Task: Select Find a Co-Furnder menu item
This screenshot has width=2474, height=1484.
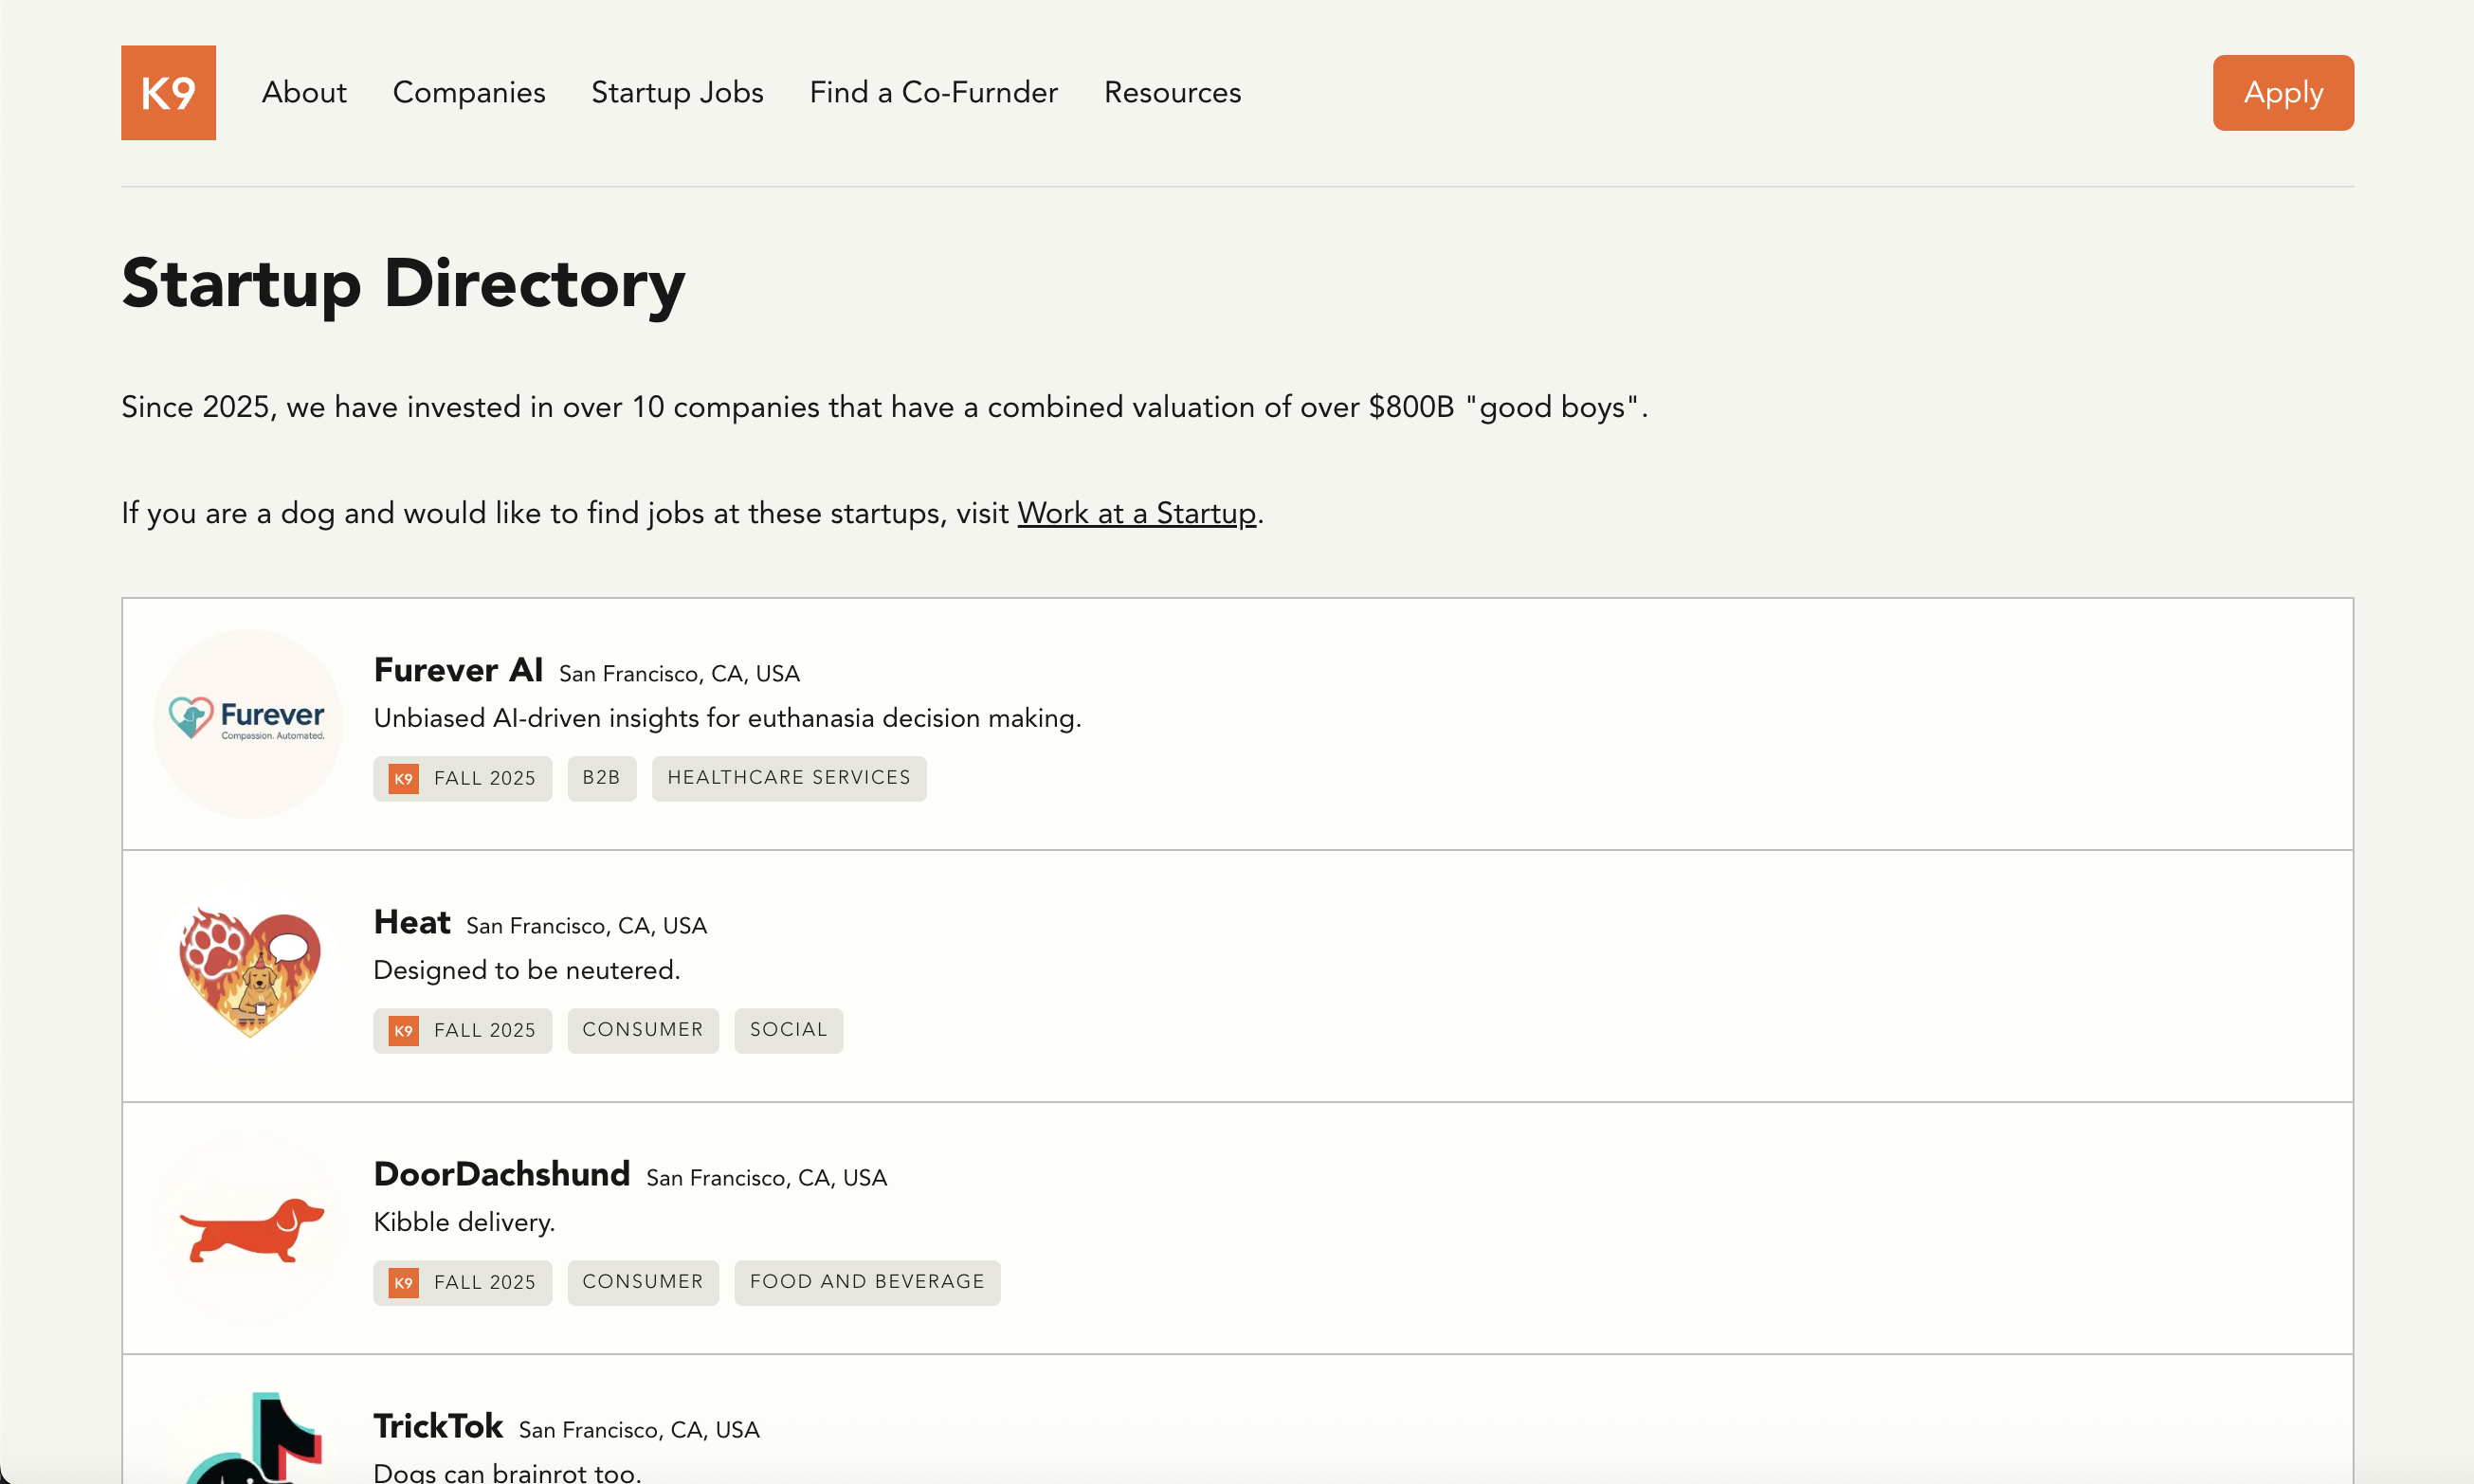Action: point(933,92)
